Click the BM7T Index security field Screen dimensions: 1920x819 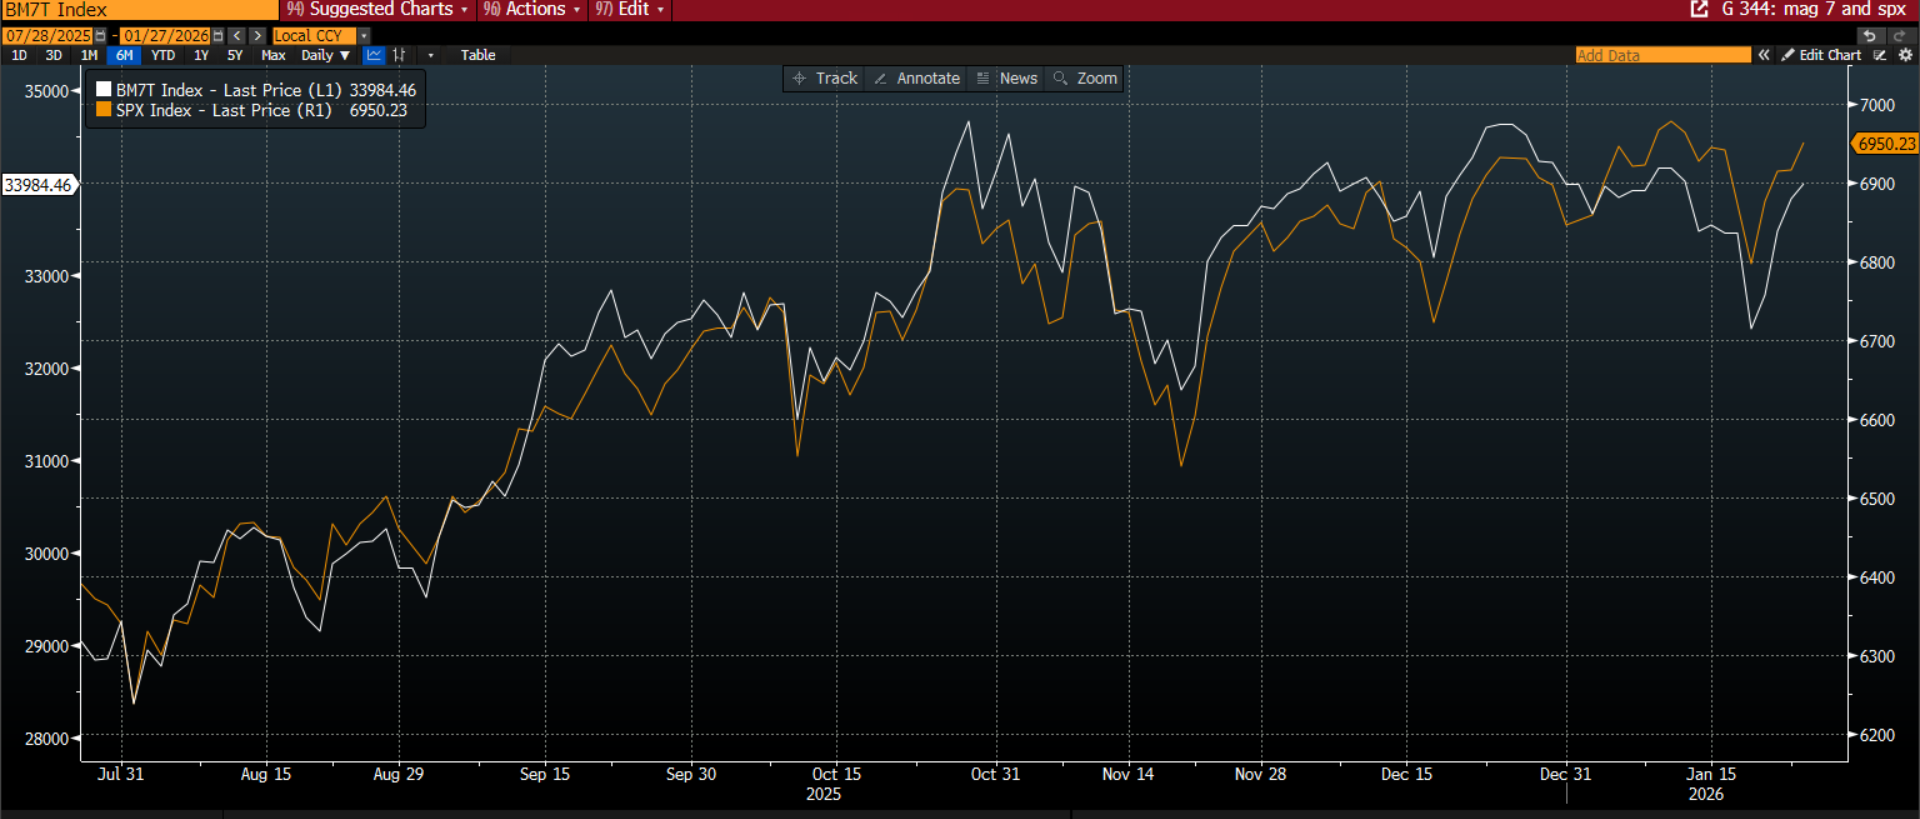tap(139, 10)
